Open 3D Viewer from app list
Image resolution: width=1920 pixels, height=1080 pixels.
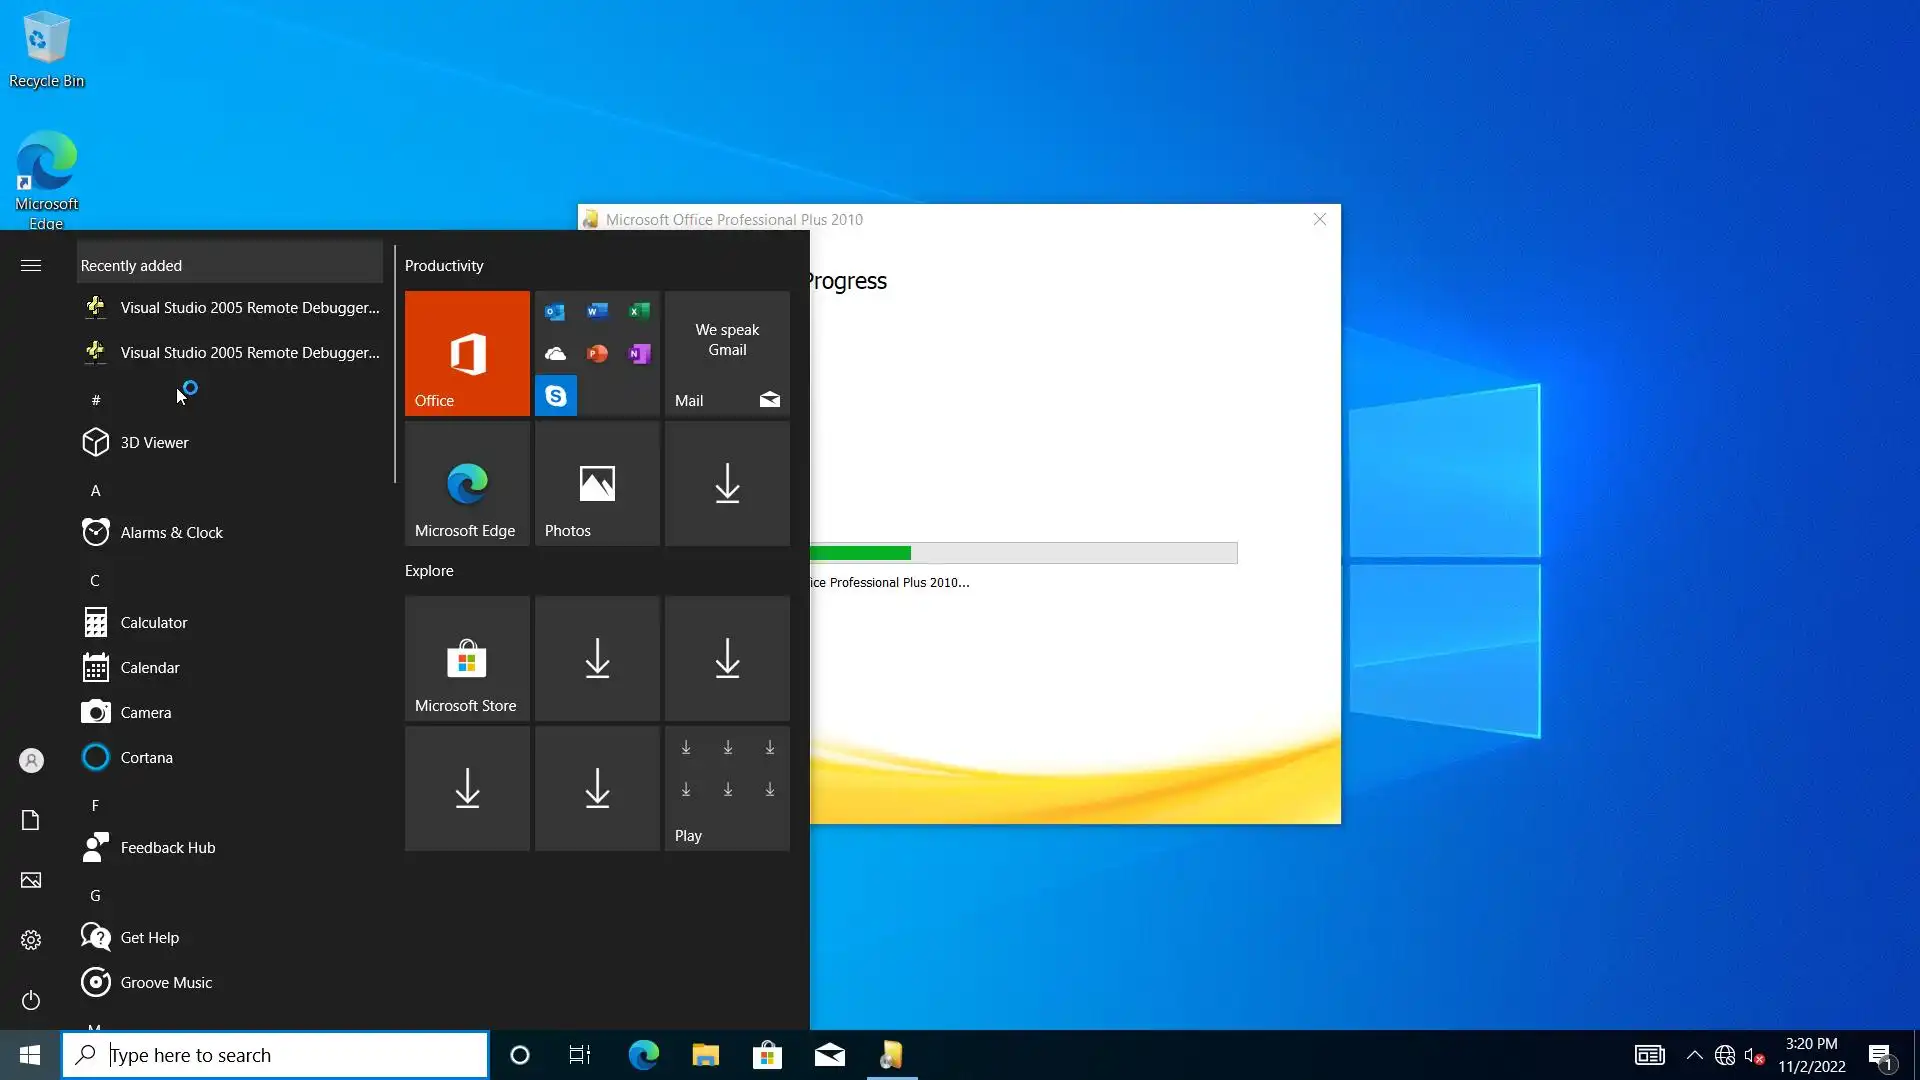pos(154,442)
